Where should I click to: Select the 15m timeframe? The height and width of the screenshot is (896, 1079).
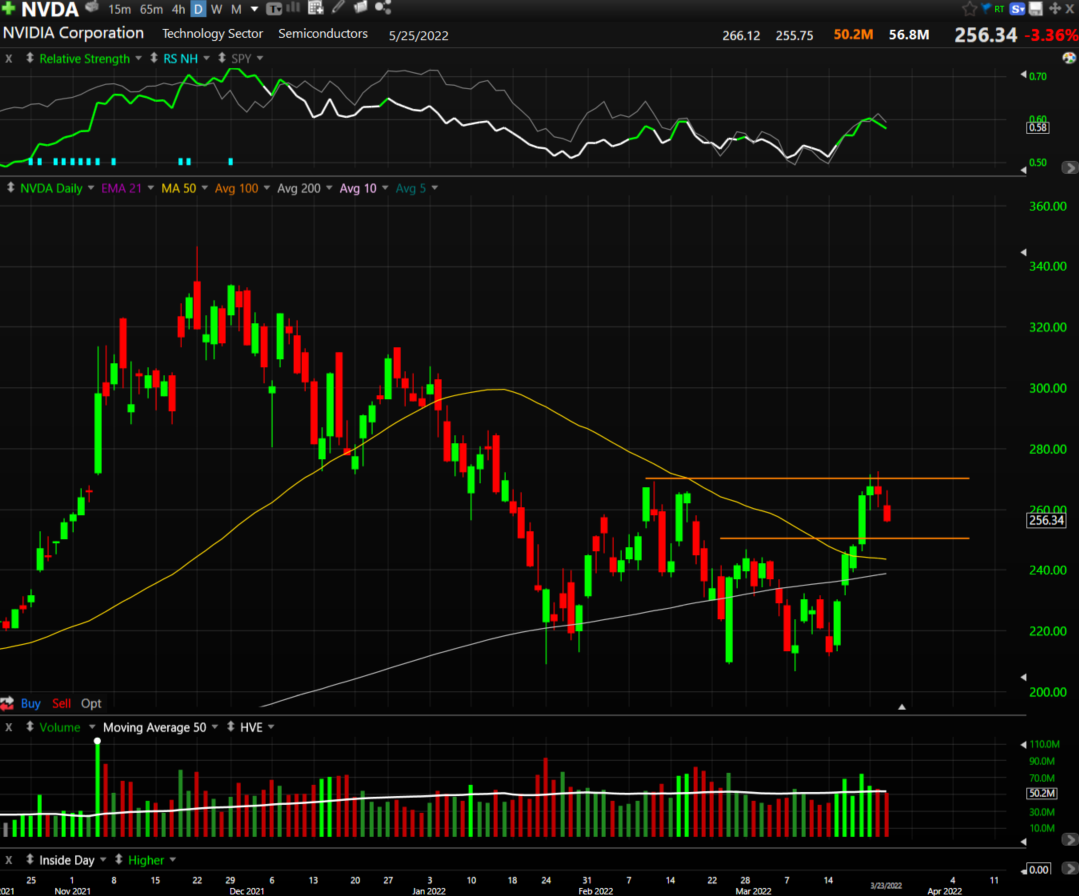119,10
